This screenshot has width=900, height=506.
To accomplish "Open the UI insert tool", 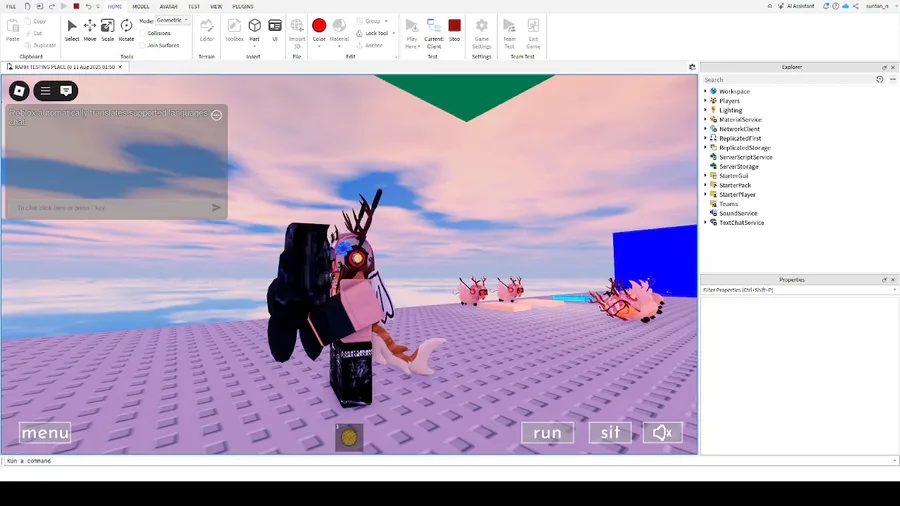I will [275, 30].
